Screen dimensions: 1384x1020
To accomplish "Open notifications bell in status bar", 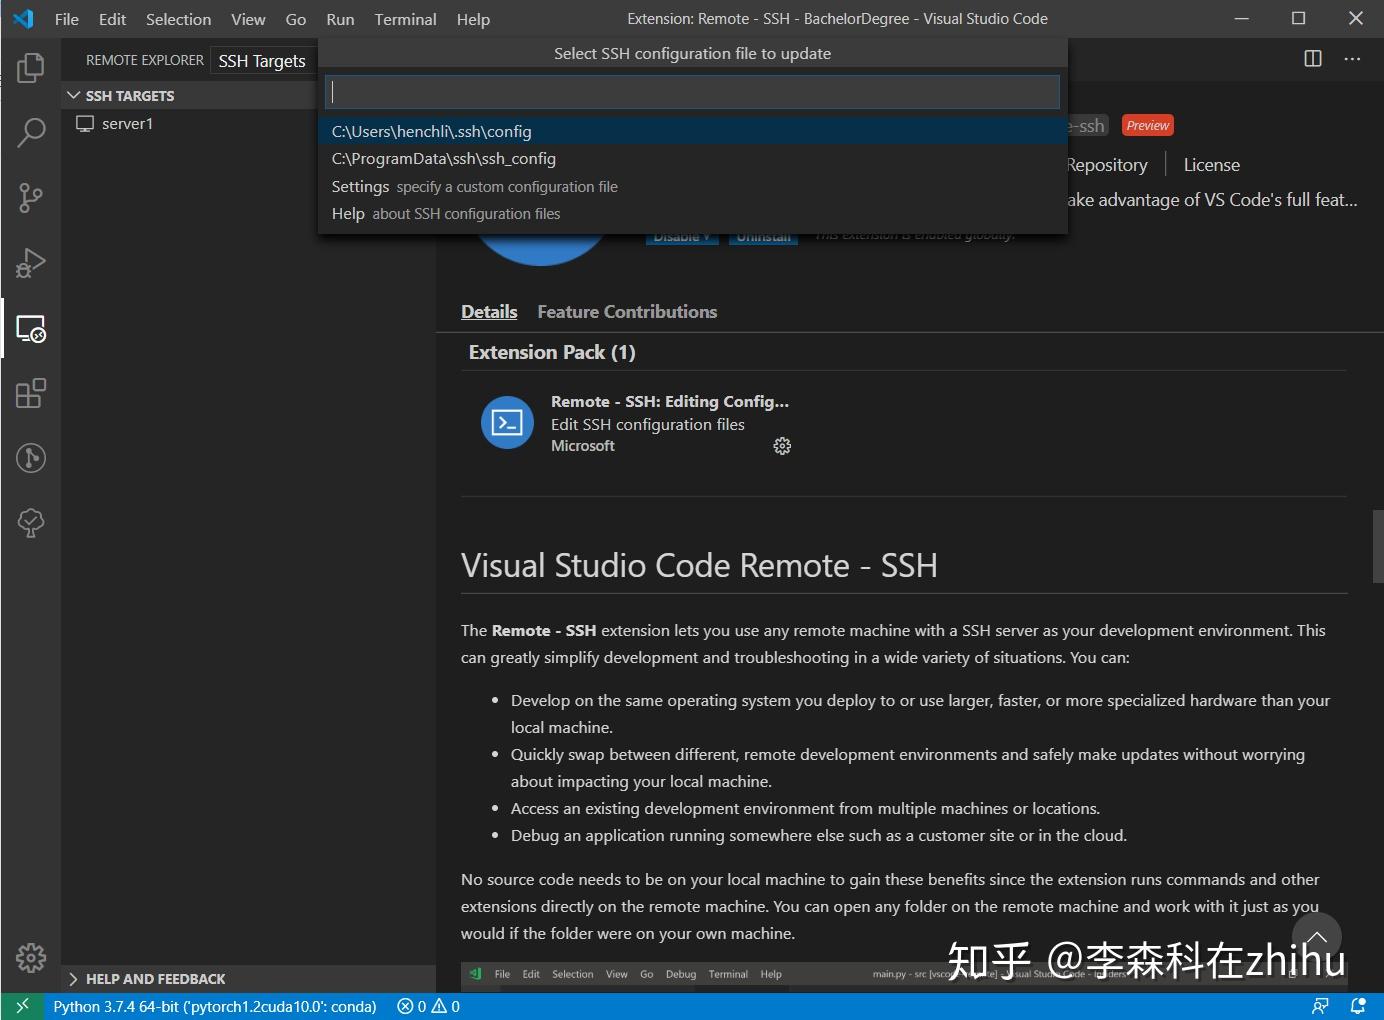I will [x=1358, y=1006].
